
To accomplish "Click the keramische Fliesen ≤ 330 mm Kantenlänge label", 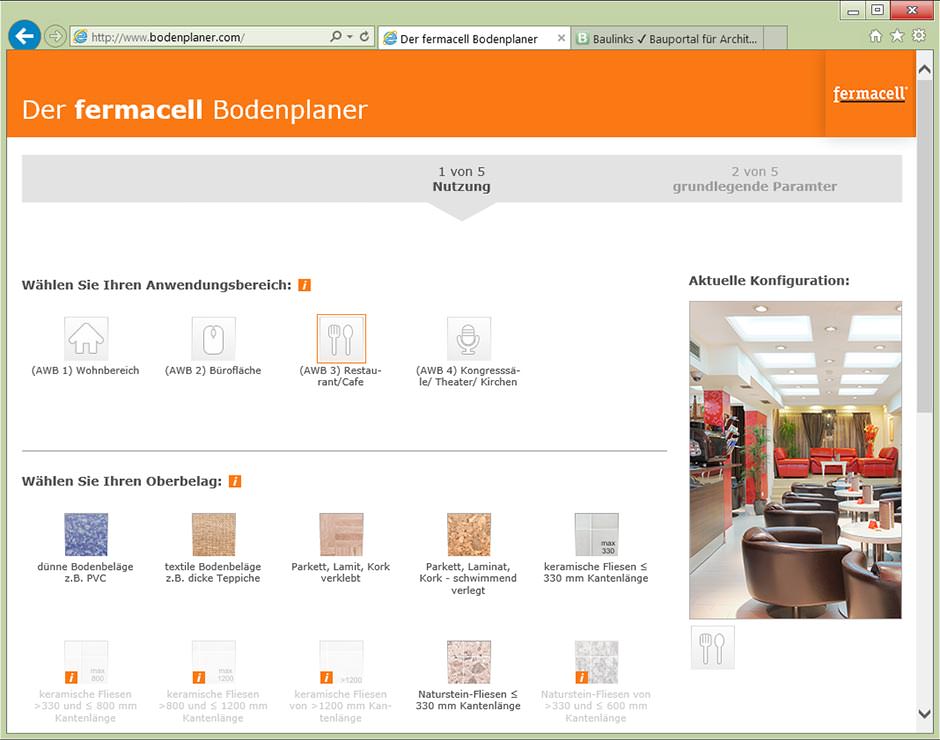I will coord(596,572).
